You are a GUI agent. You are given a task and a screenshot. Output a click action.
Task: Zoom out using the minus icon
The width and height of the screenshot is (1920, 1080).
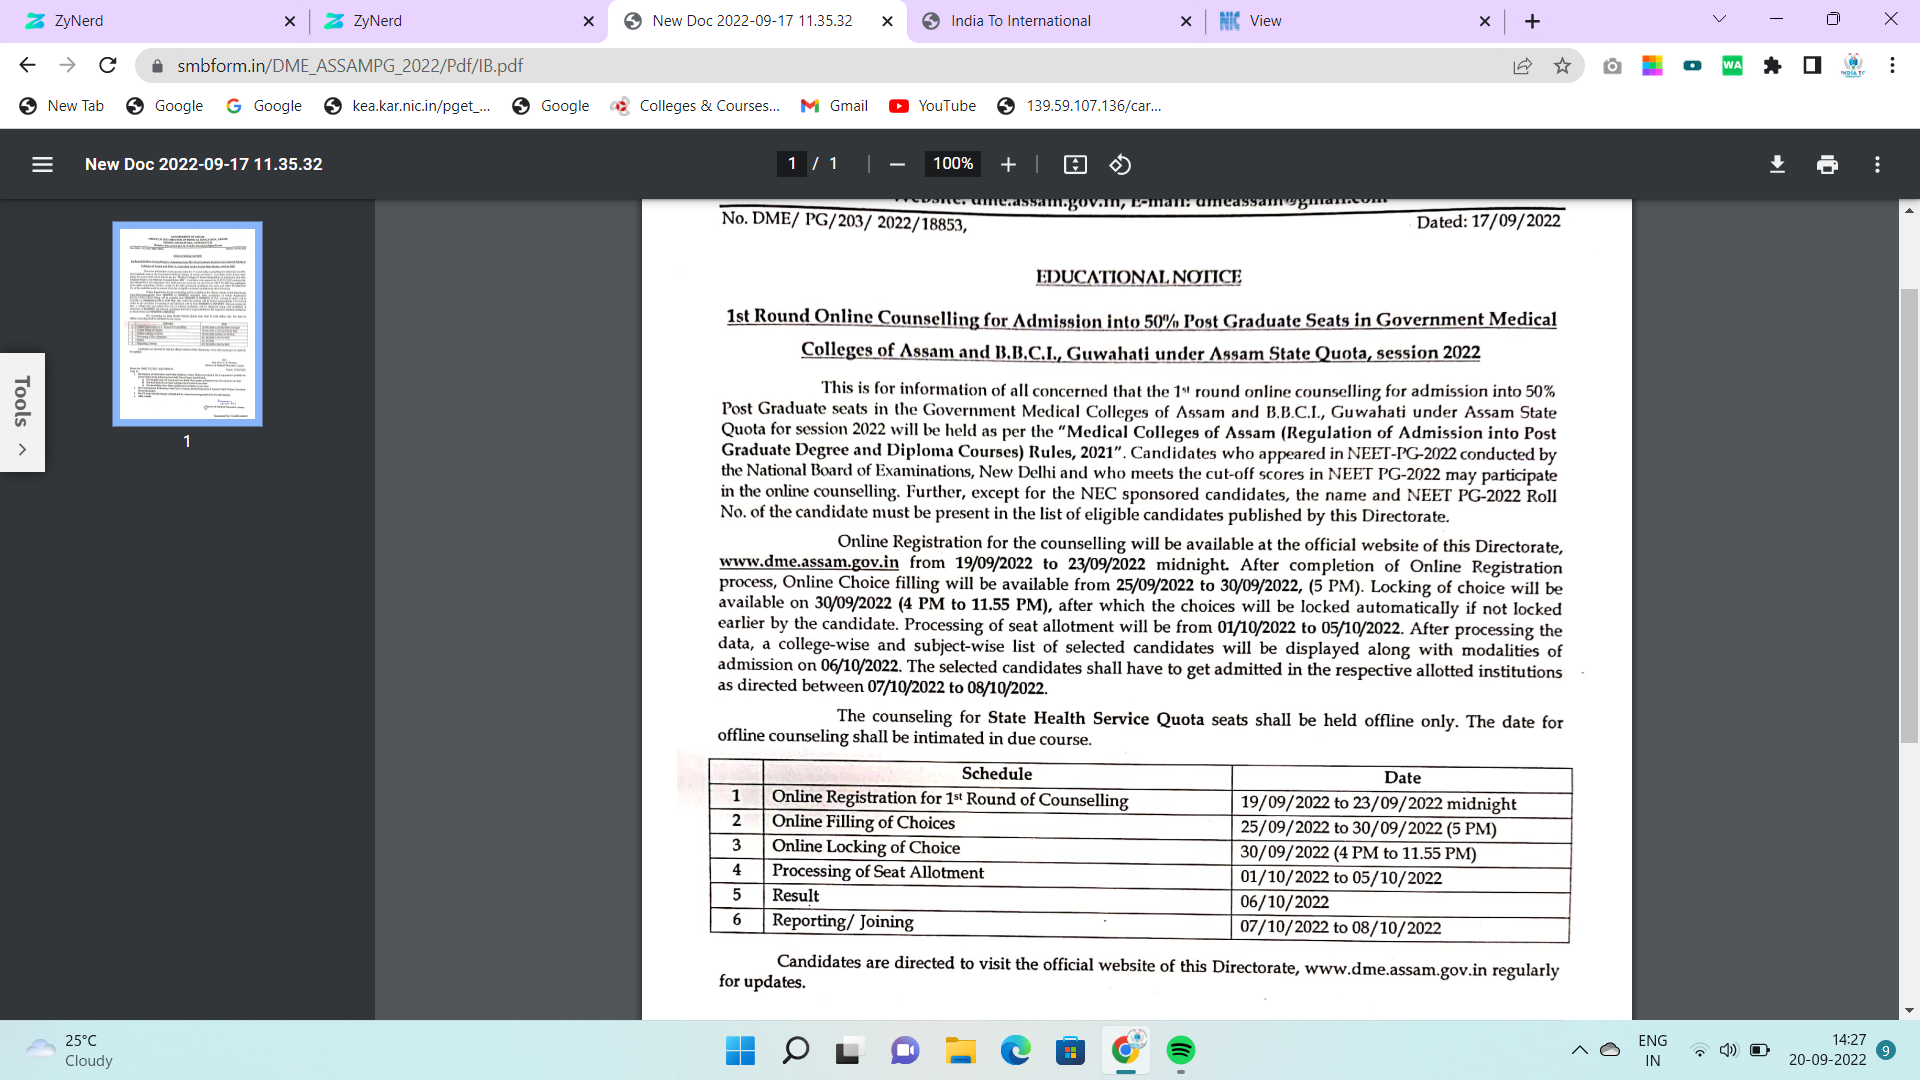(897, 164)
